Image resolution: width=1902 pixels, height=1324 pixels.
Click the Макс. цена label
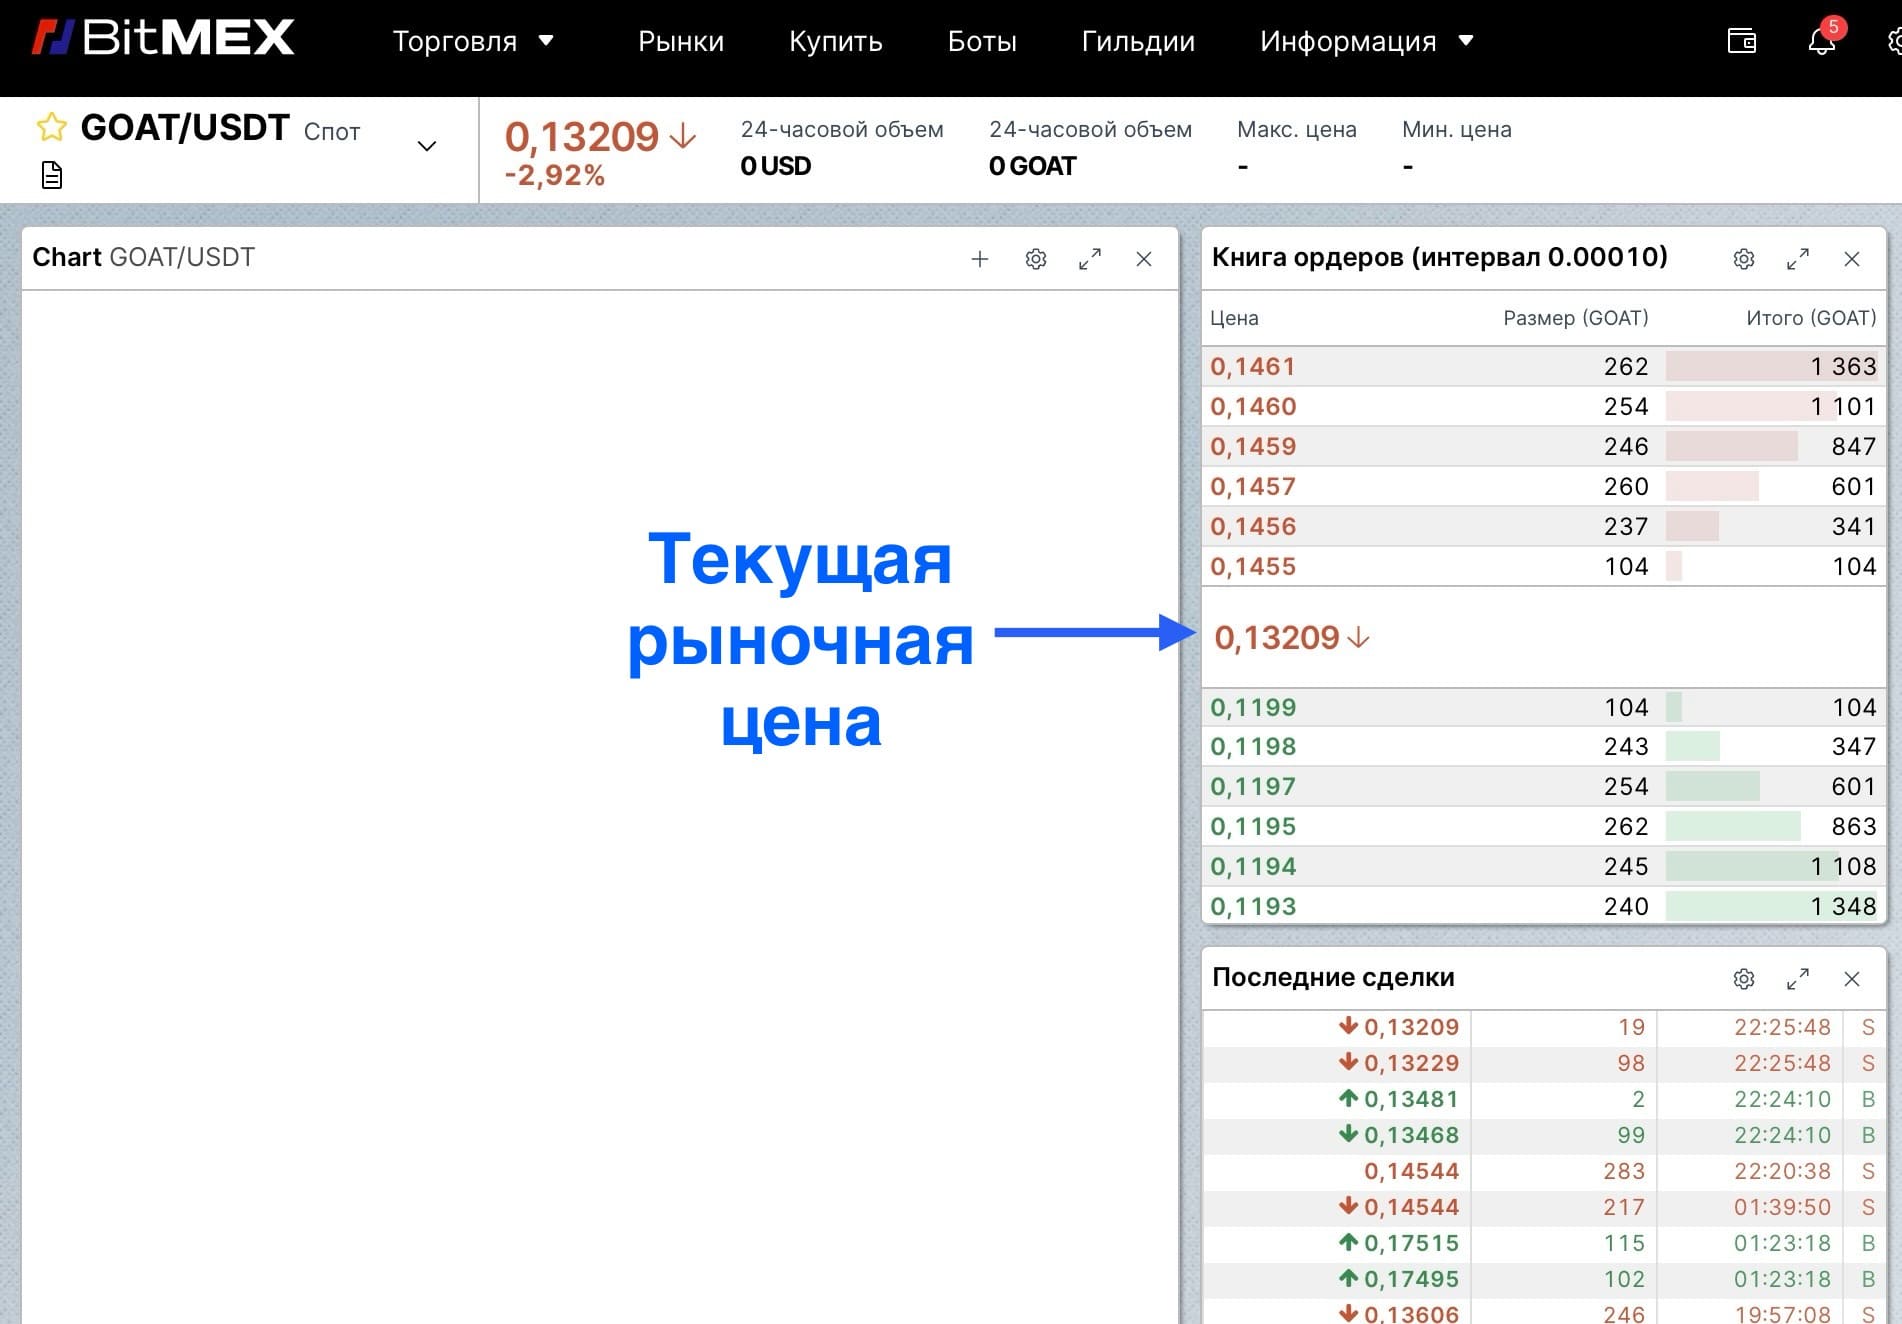pos(1297,130)
